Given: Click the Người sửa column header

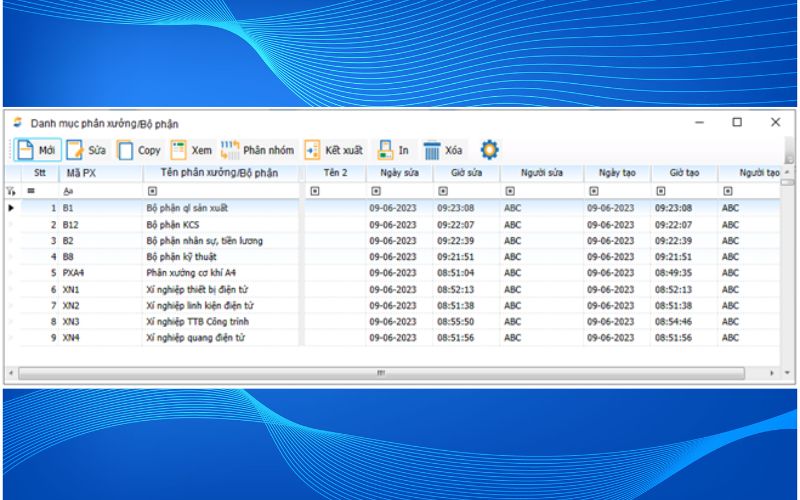Looking at the screenshot, I should coord(541,173).
